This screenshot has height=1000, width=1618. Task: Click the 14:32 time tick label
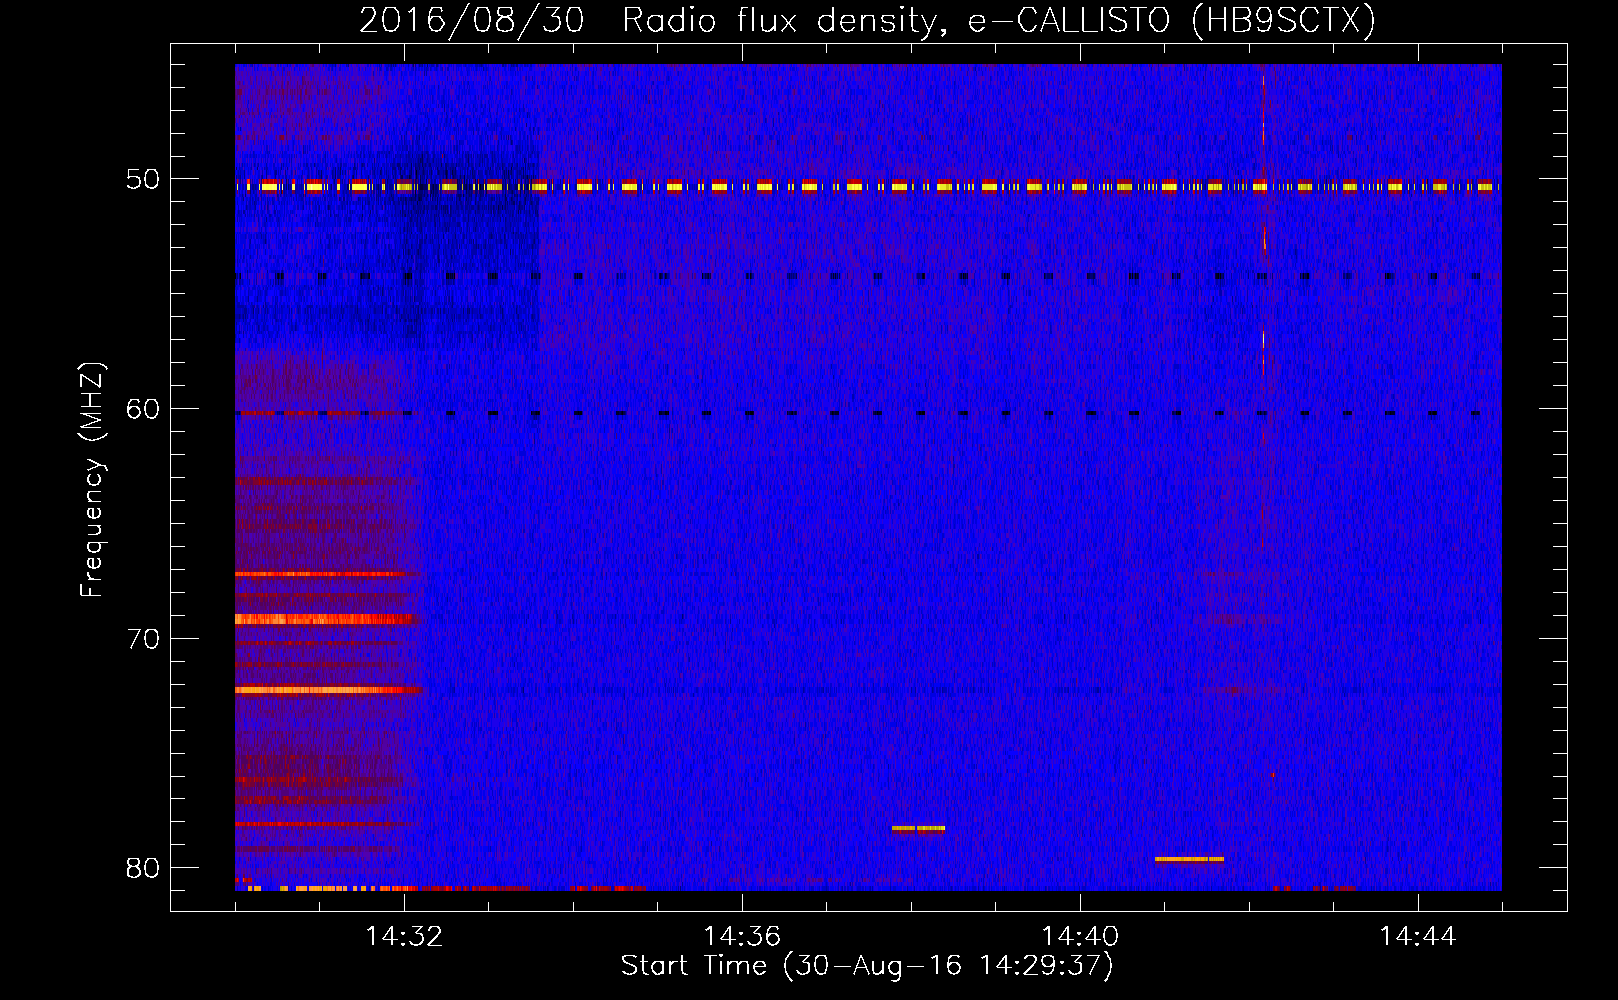[x=404, y=937]
